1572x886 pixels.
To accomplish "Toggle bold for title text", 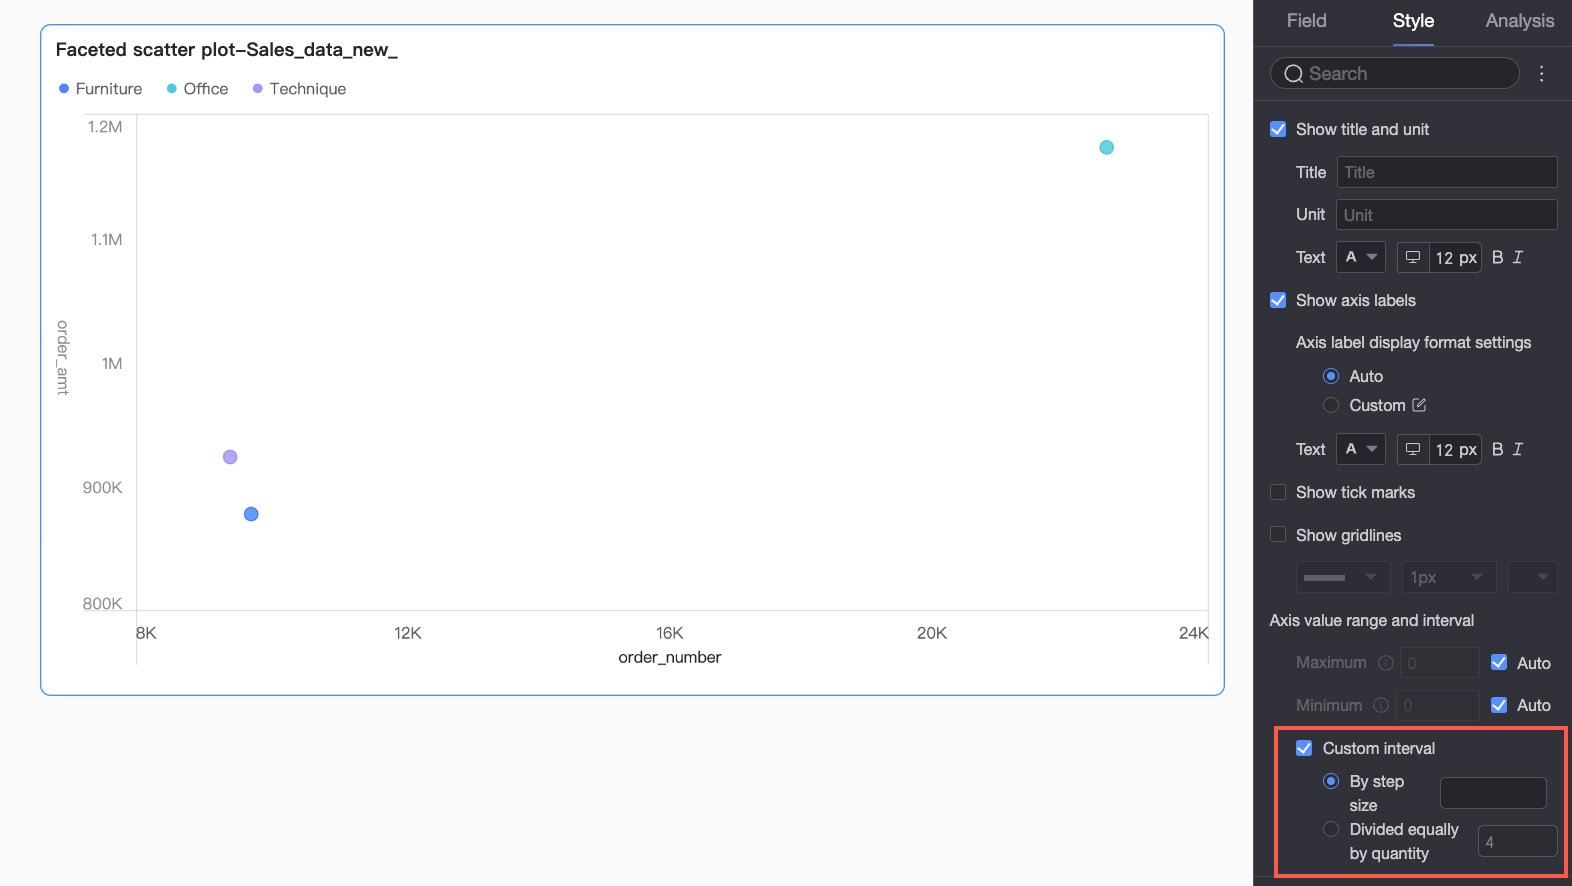I will 1497,257.
